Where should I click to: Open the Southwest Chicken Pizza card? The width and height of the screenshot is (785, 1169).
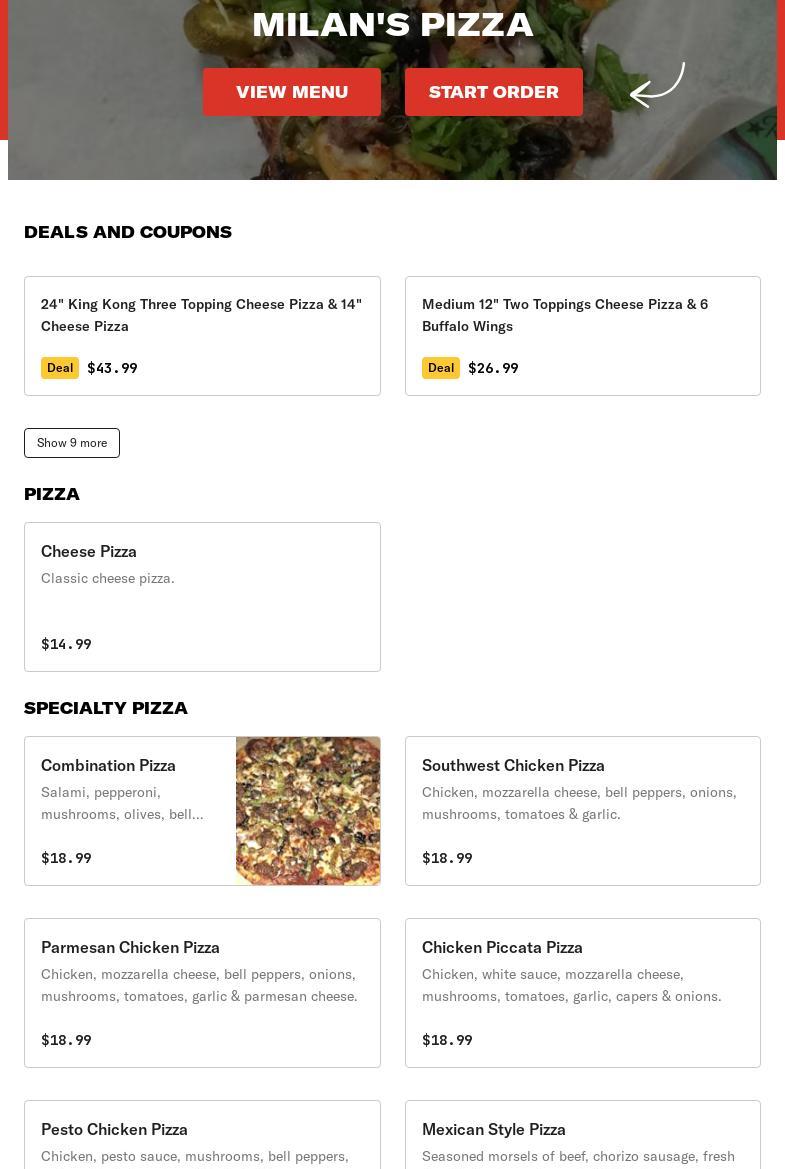pyautogui.click(x=582, y=811)
